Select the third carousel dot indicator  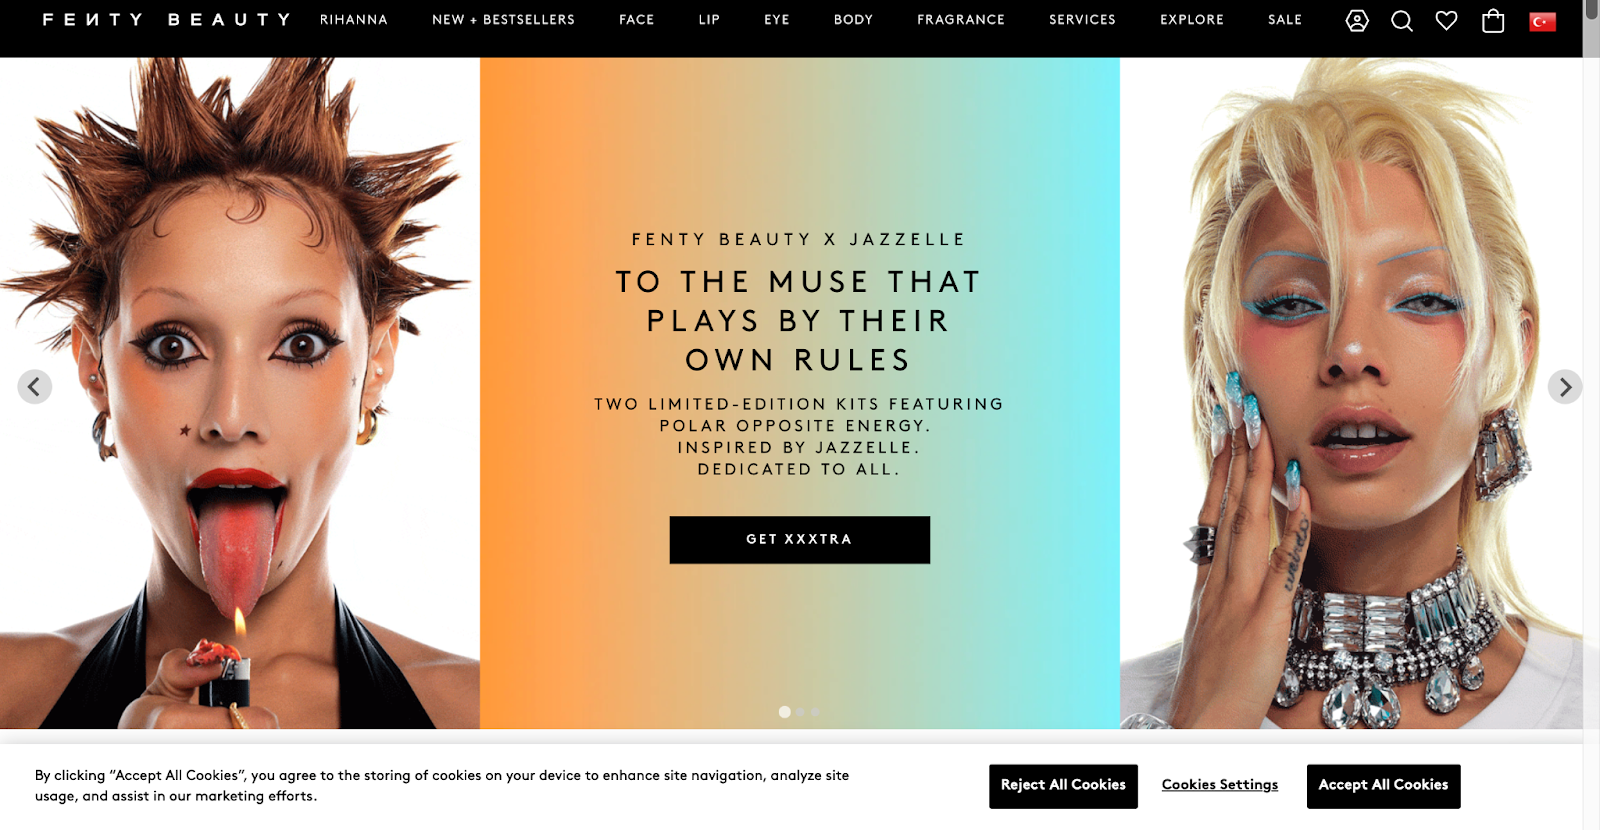pyautogui.click(x=816, y=712)
